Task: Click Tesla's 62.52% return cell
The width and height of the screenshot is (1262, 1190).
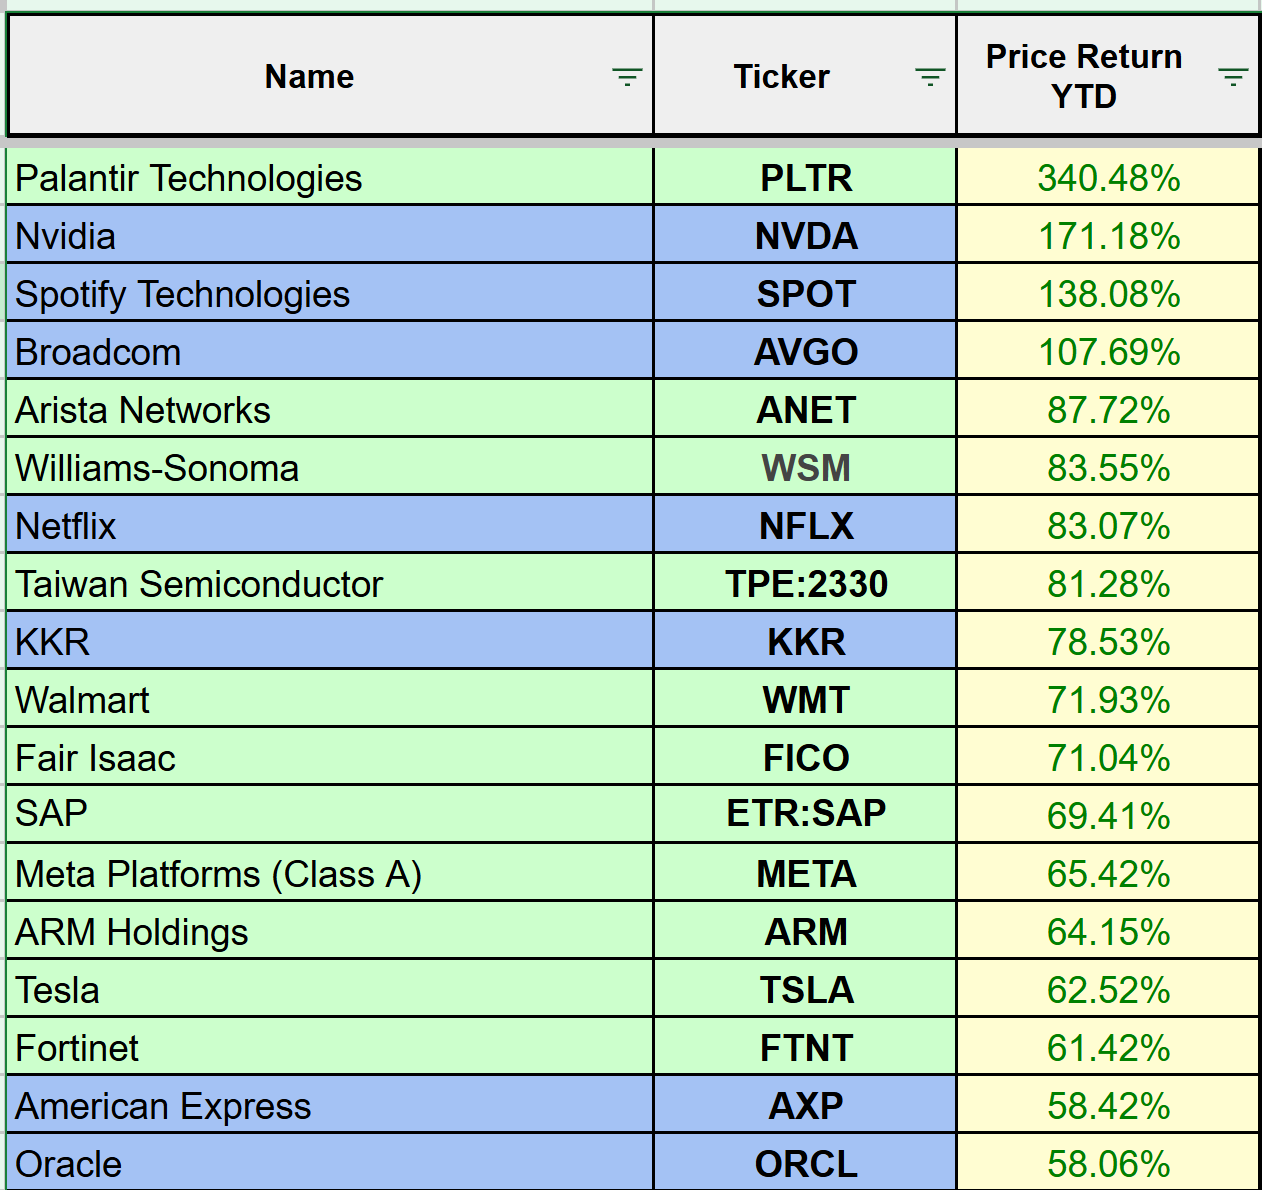Action: [x=1108, y=990]
